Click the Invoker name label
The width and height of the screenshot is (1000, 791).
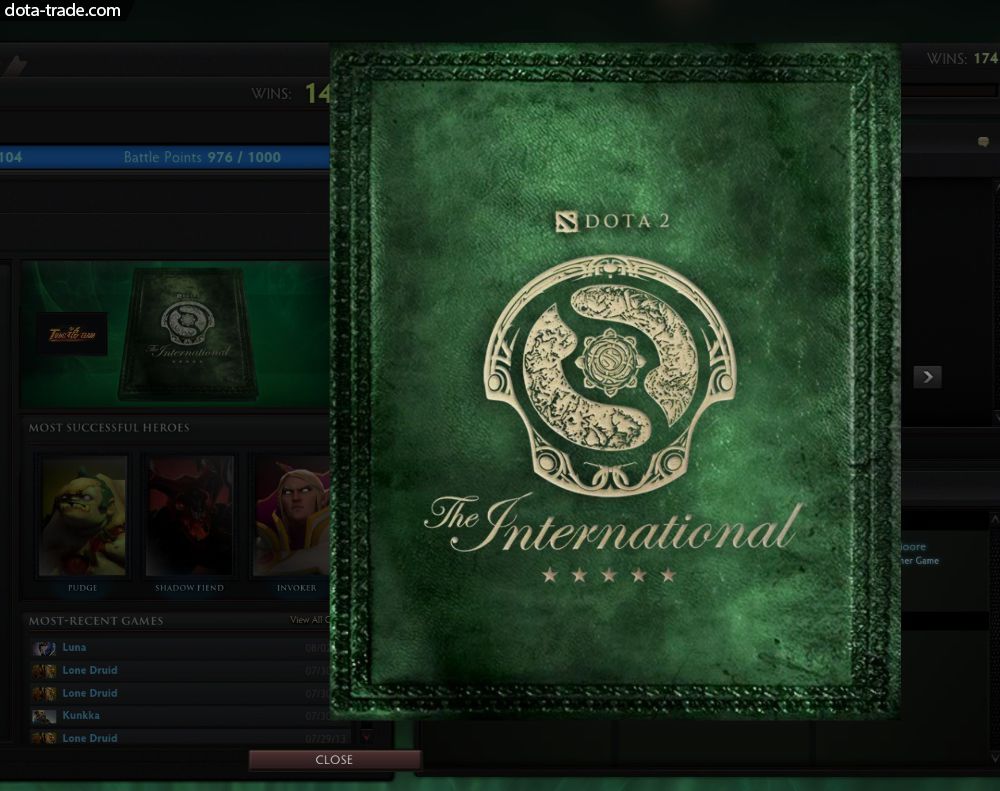[x=297, y=588]
